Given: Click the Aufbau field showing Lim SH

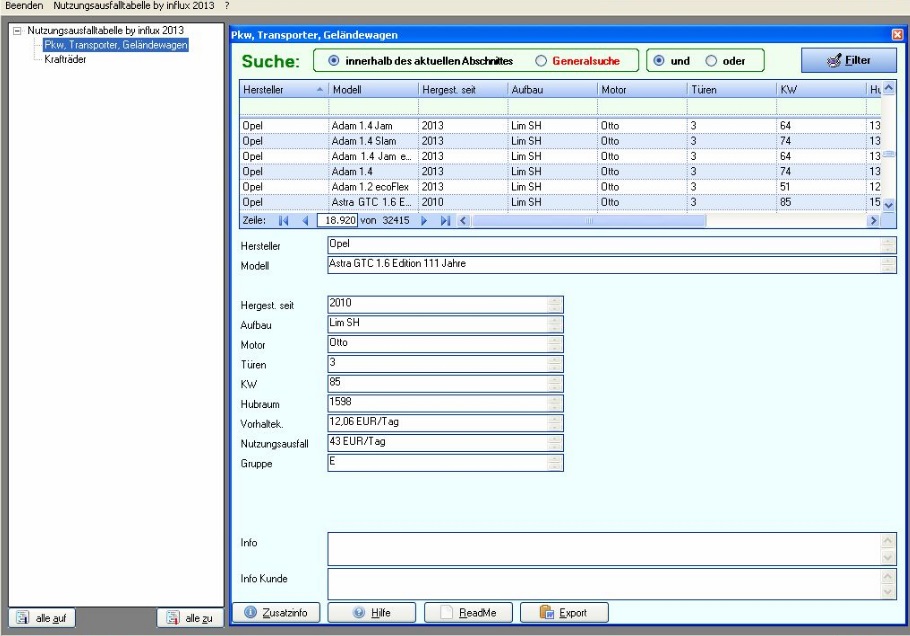Looking at the screenshot, I should tap(445, 324).
